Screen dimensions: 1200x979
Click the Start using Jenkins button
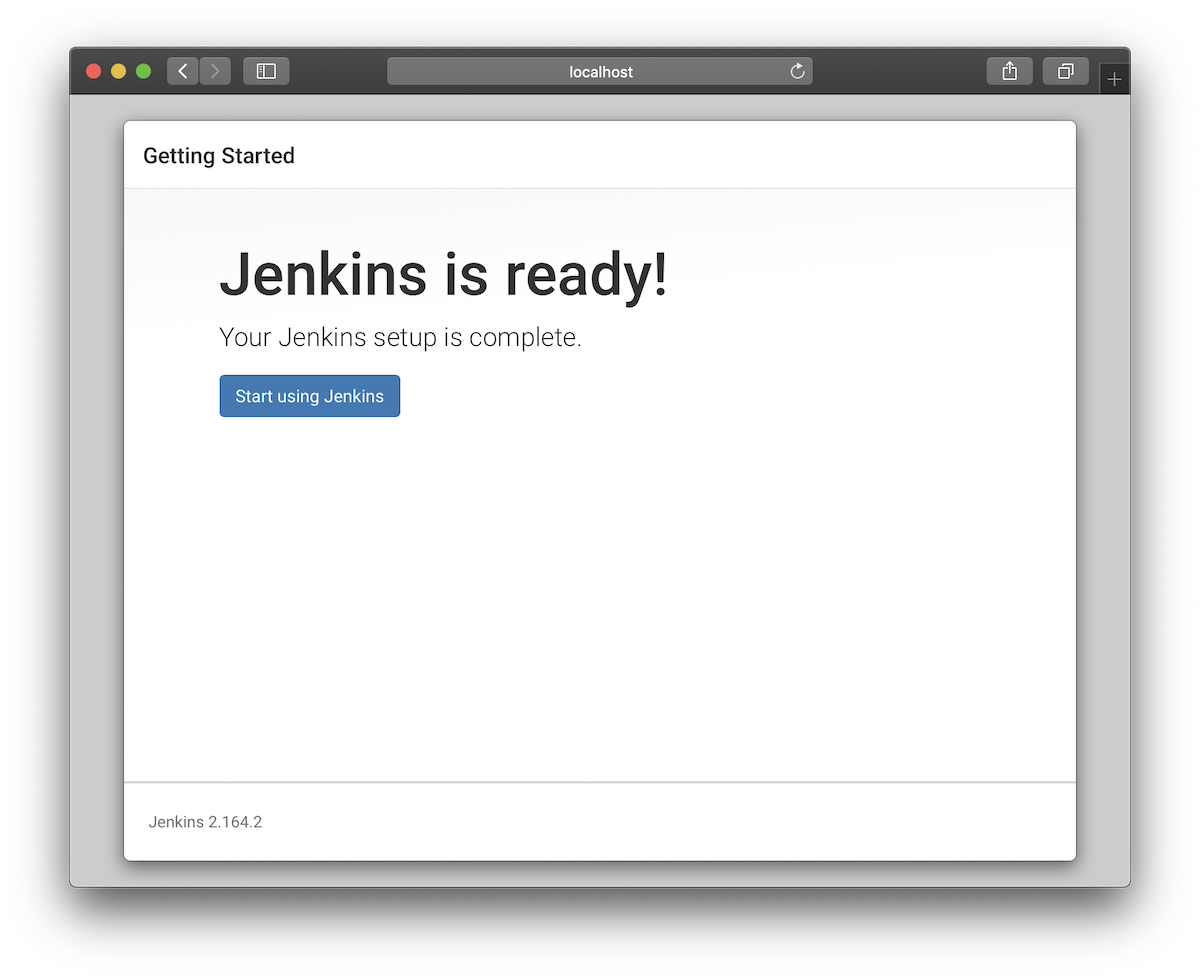tap(310, 396)
